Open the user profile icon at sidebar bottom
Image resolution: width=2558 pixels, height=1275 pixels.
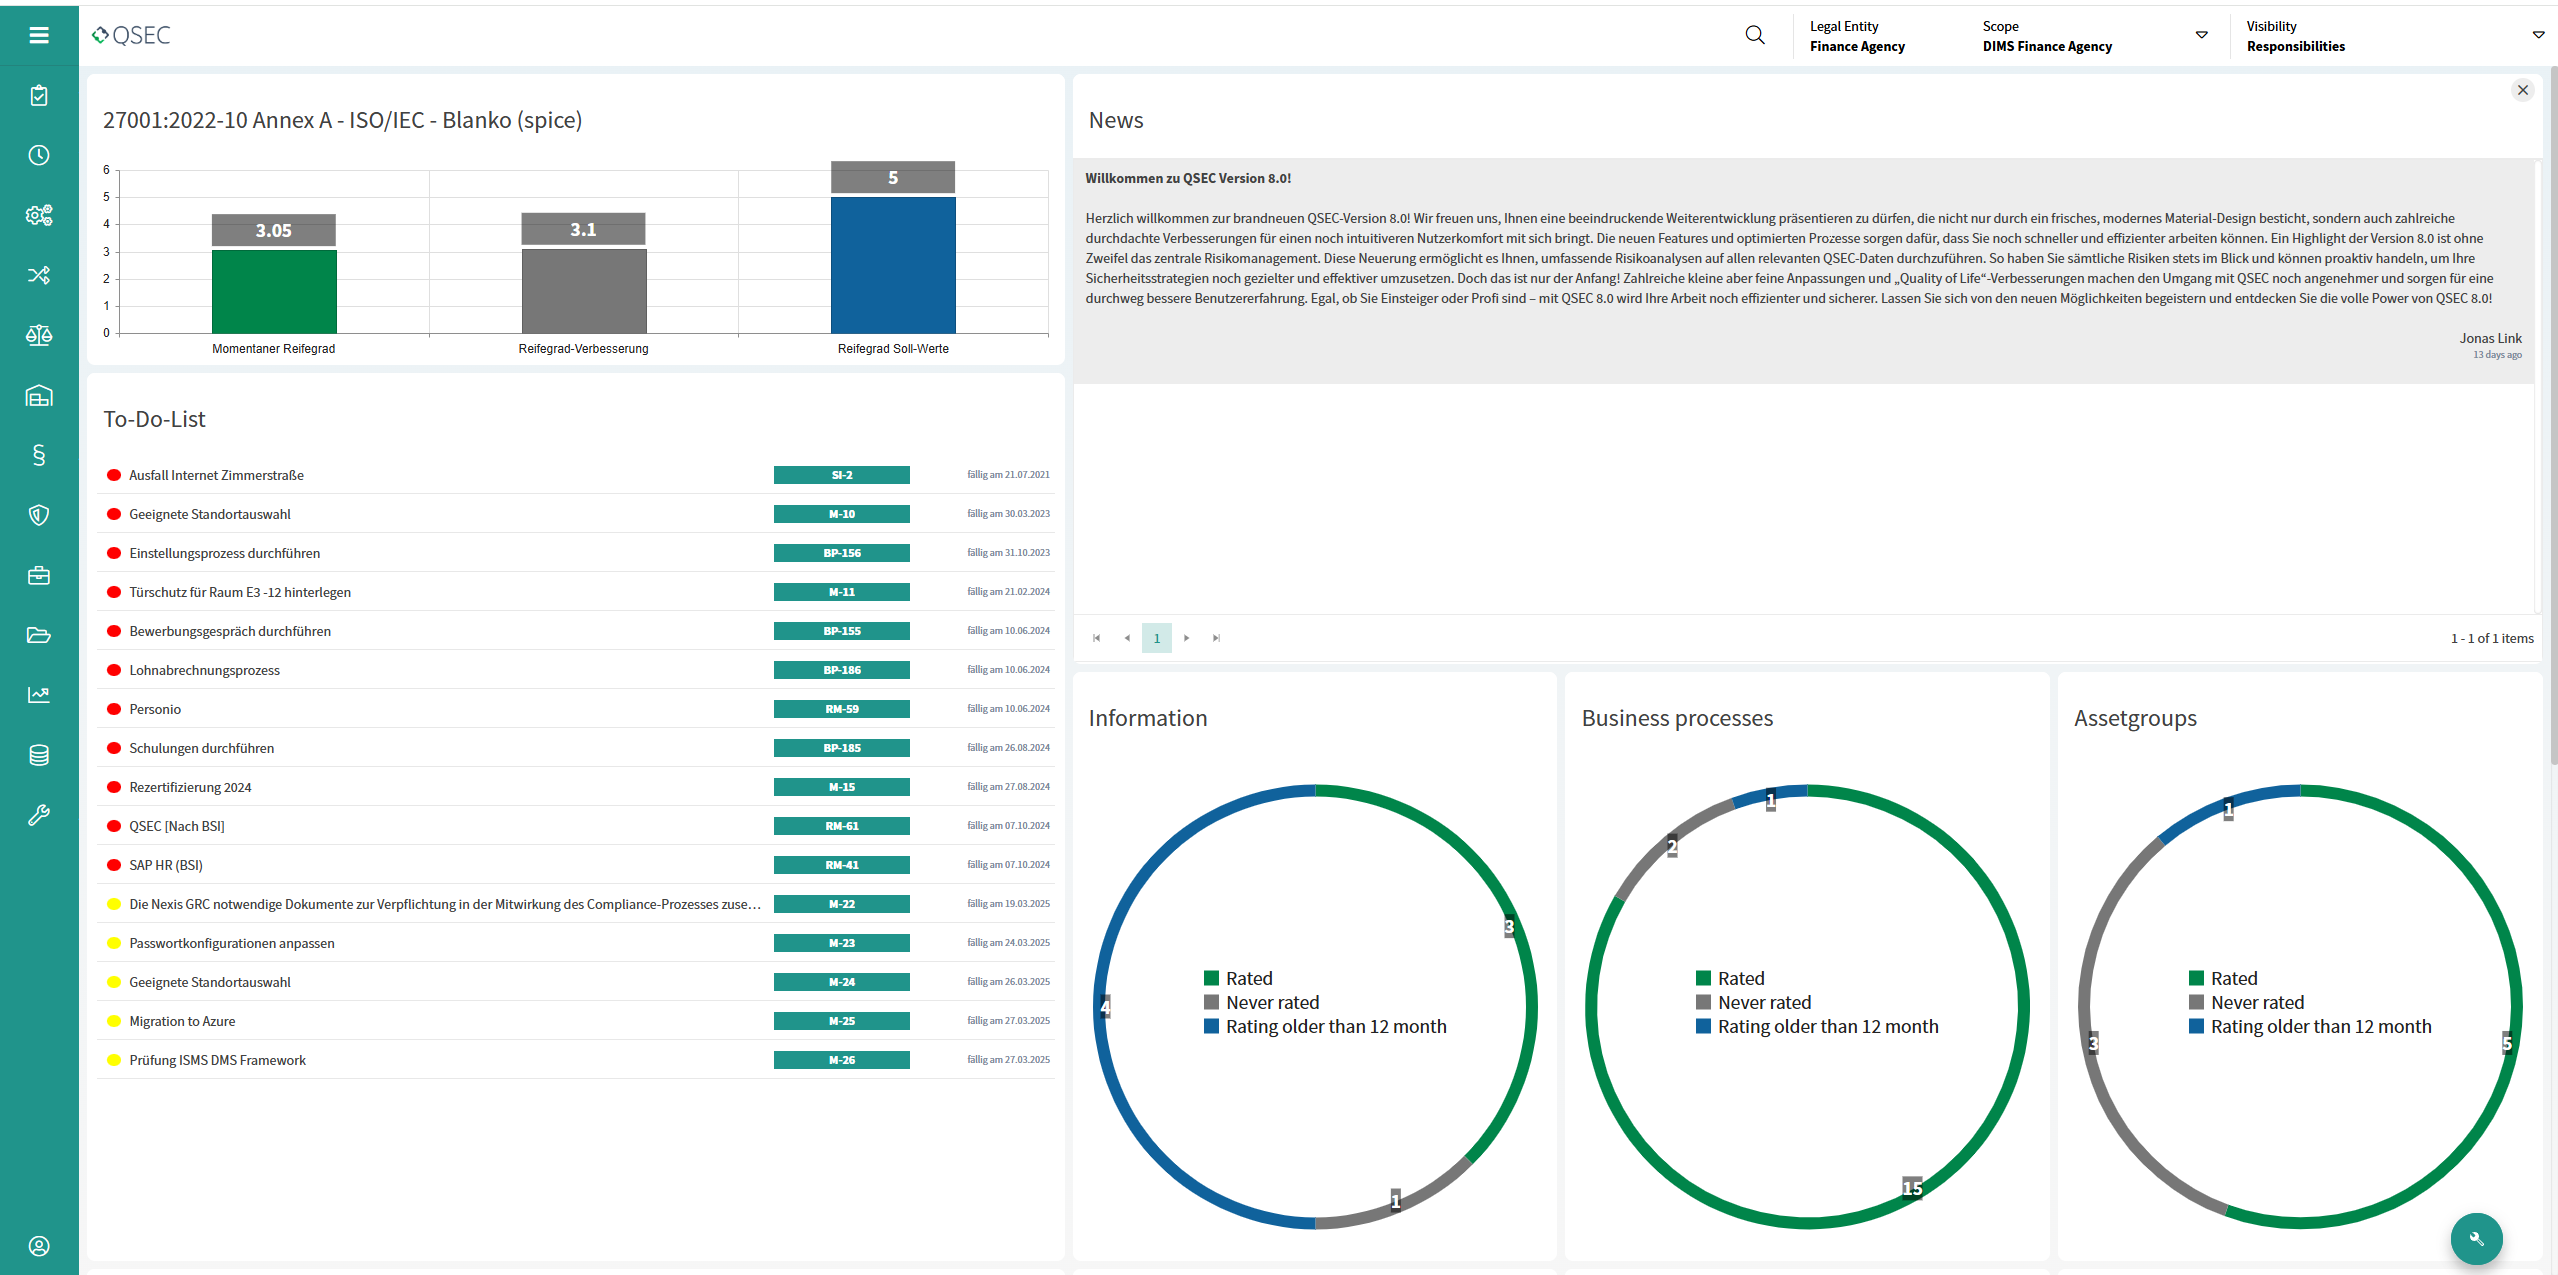39,1246
